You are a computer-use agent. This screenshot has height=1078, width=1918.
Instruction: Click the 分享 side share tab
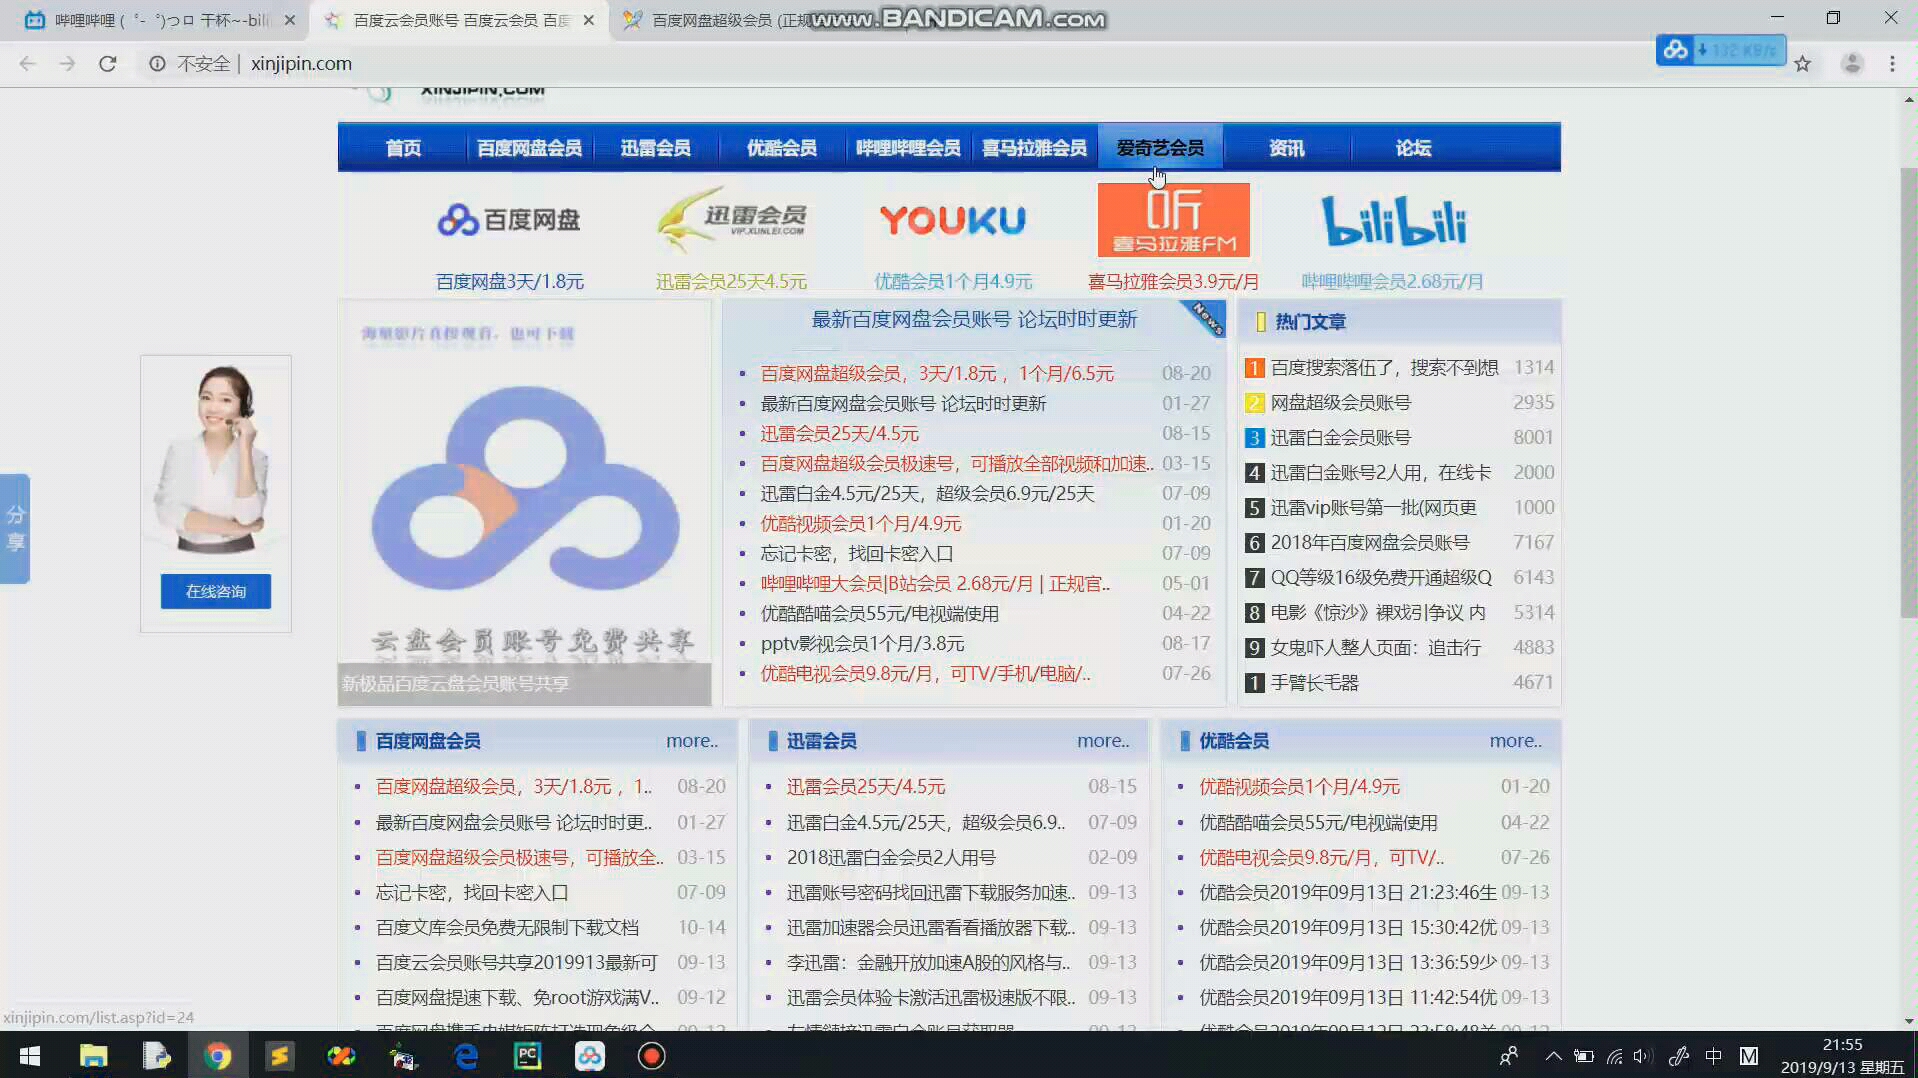pos(15,528)
